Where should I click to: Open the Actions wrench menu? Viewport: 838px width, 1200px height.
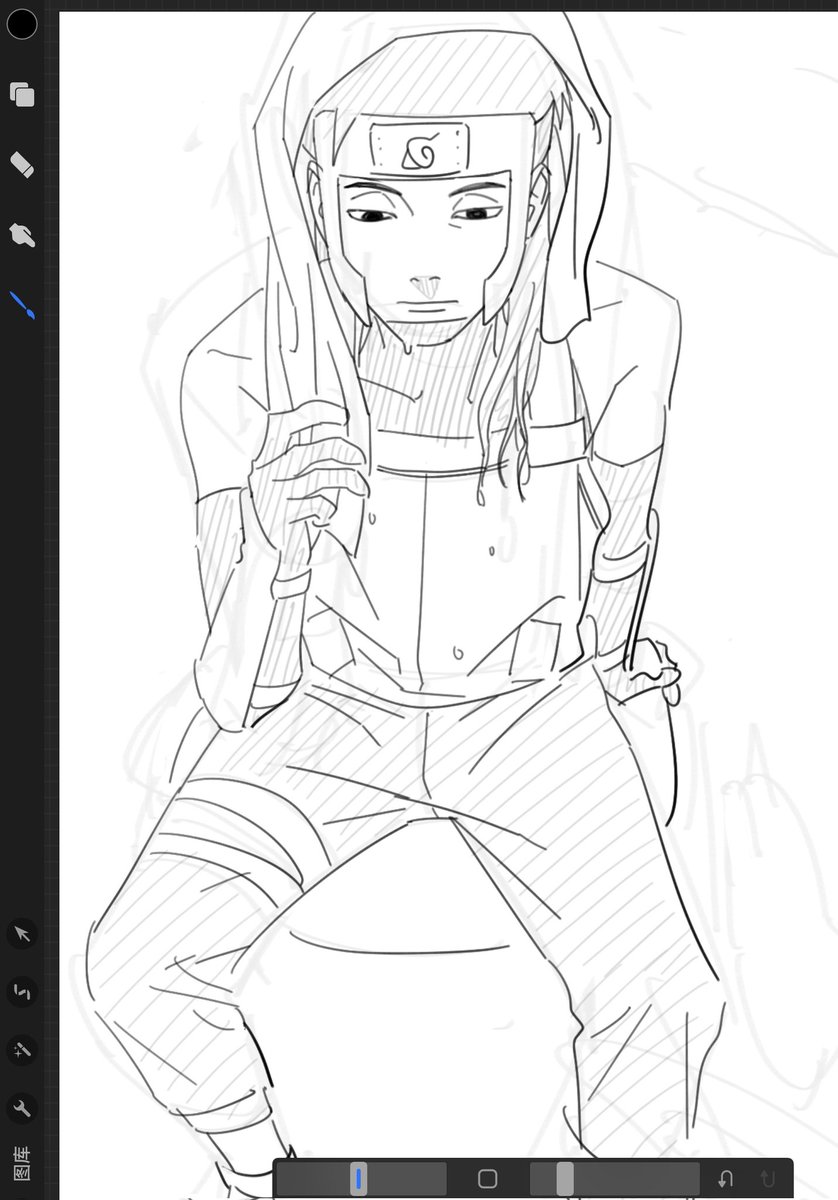(22, 1108)
